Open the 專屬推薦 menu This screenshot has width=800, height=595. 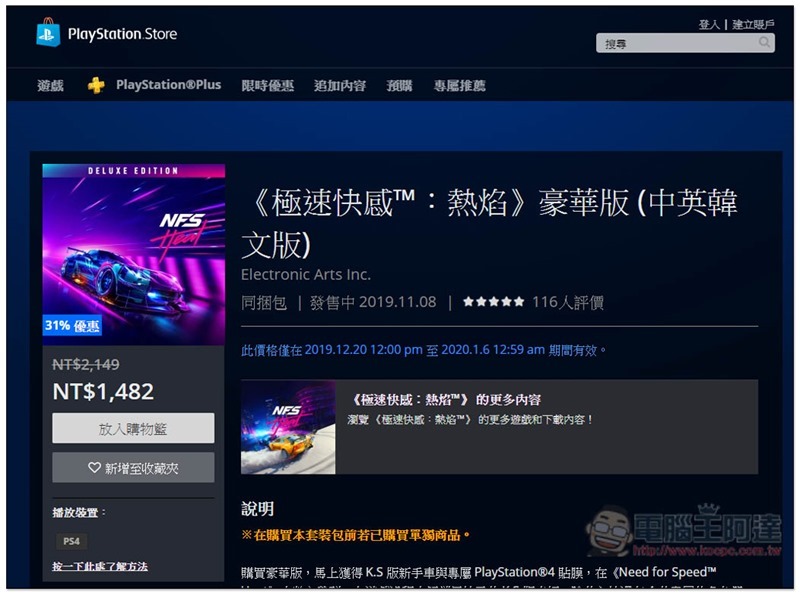[x=459, y=85]
